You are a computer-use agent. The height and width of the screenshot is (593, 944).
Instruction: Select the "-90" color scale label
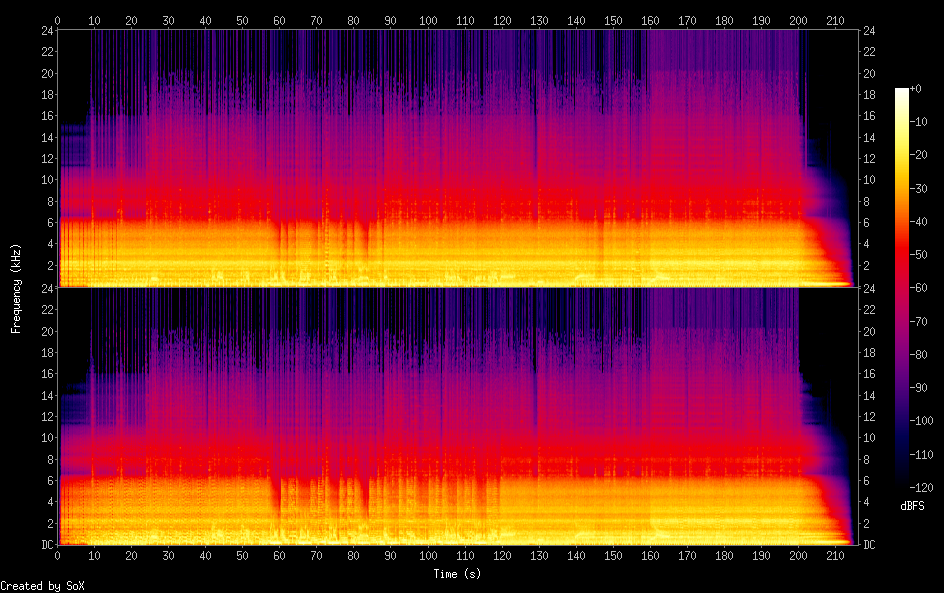tap(918, 388)
